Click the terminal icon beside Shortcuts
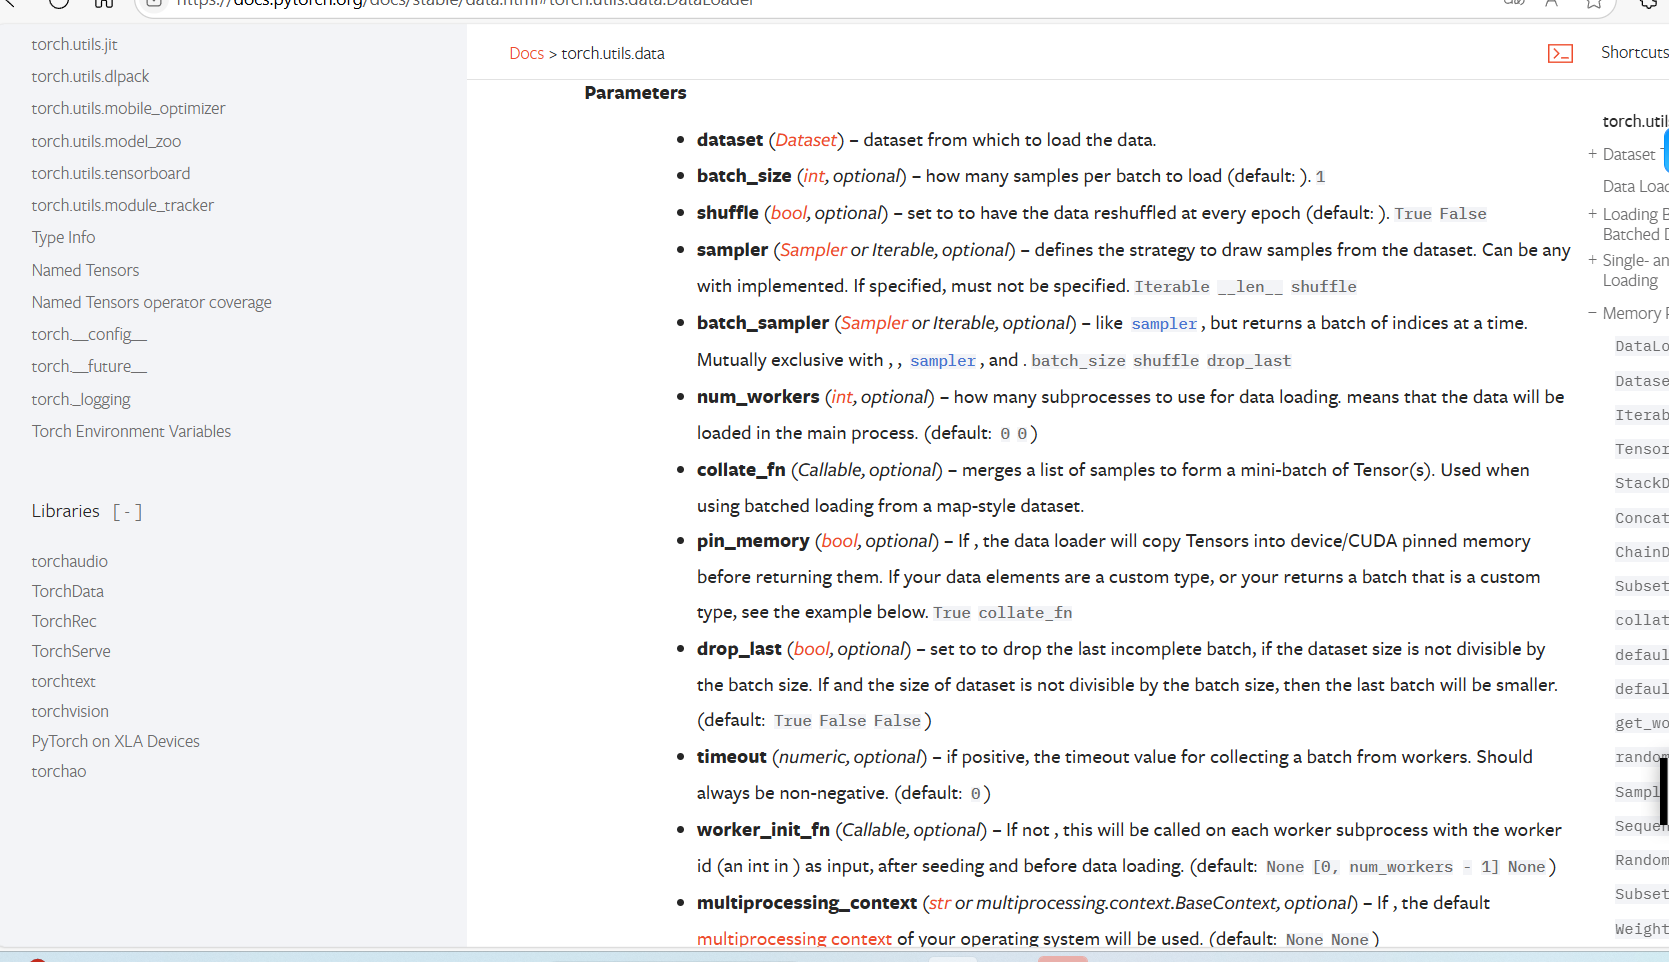 [1560, 54]
